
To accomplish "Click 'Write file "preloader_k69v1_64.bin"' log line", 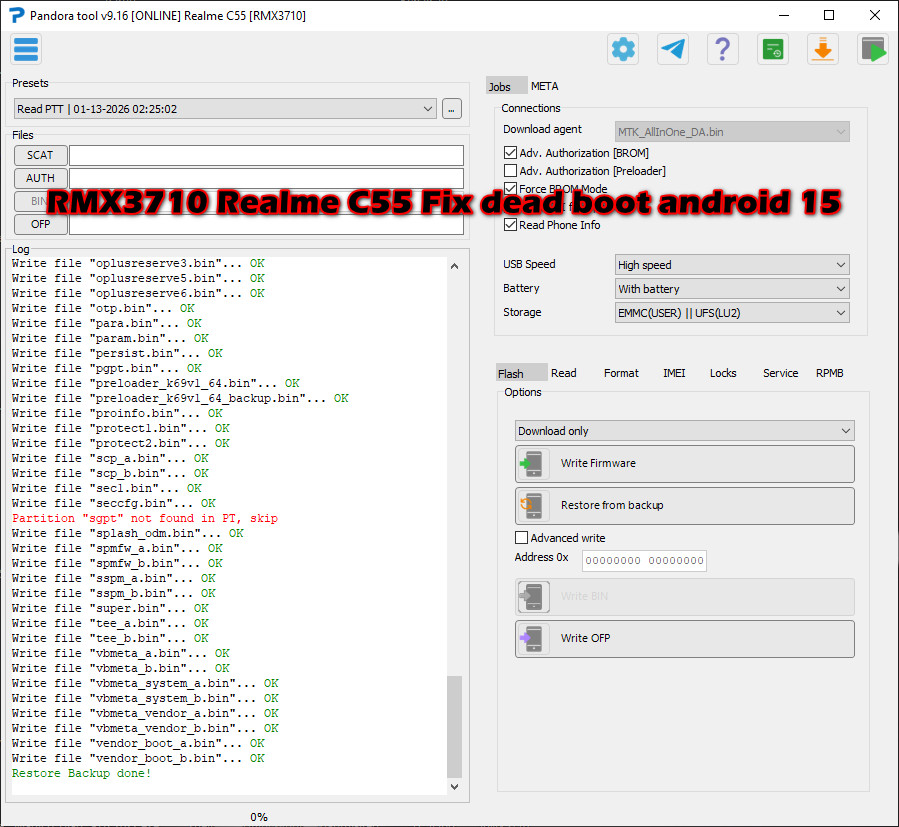I will [155, 383].
